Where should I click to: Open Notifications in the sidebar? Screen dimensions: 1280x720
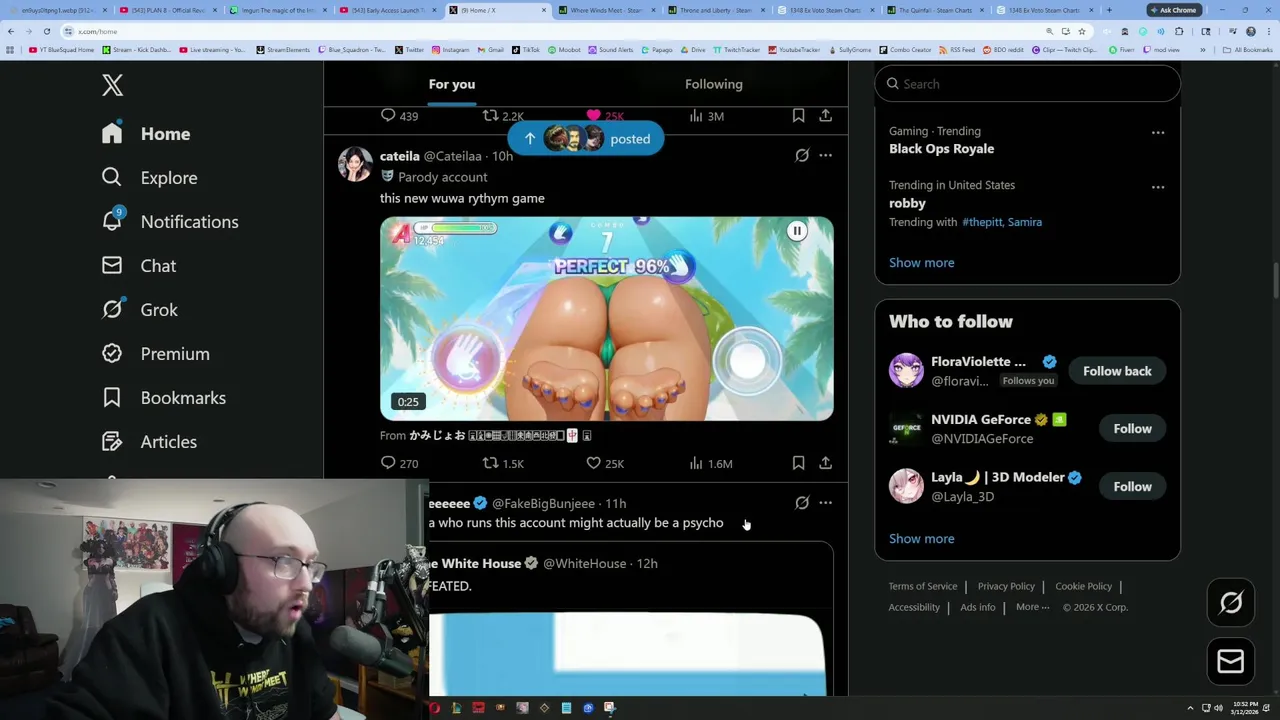pyautogui.click(x=169, y=222)
